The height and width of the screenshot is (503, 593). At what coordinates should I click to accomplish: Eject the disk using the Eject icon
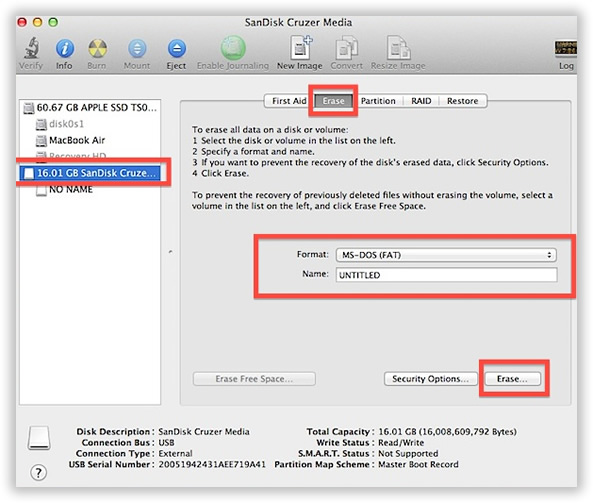177,48
